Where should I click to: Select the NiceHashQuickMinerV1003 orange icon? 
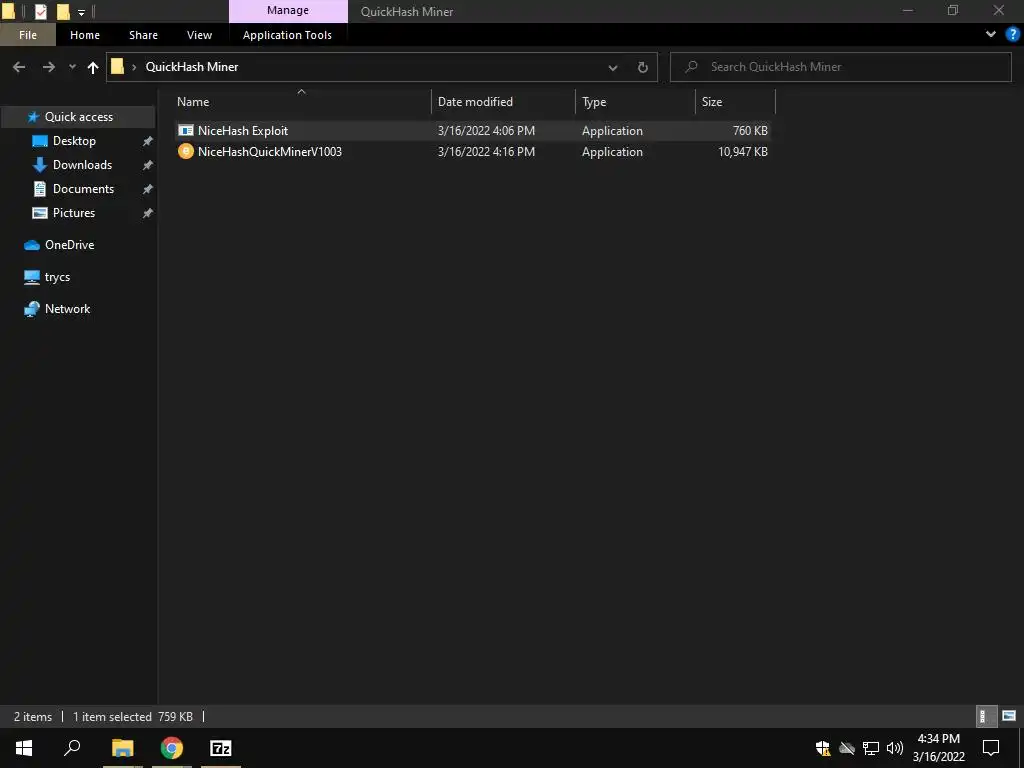click(x=185, y=152)
